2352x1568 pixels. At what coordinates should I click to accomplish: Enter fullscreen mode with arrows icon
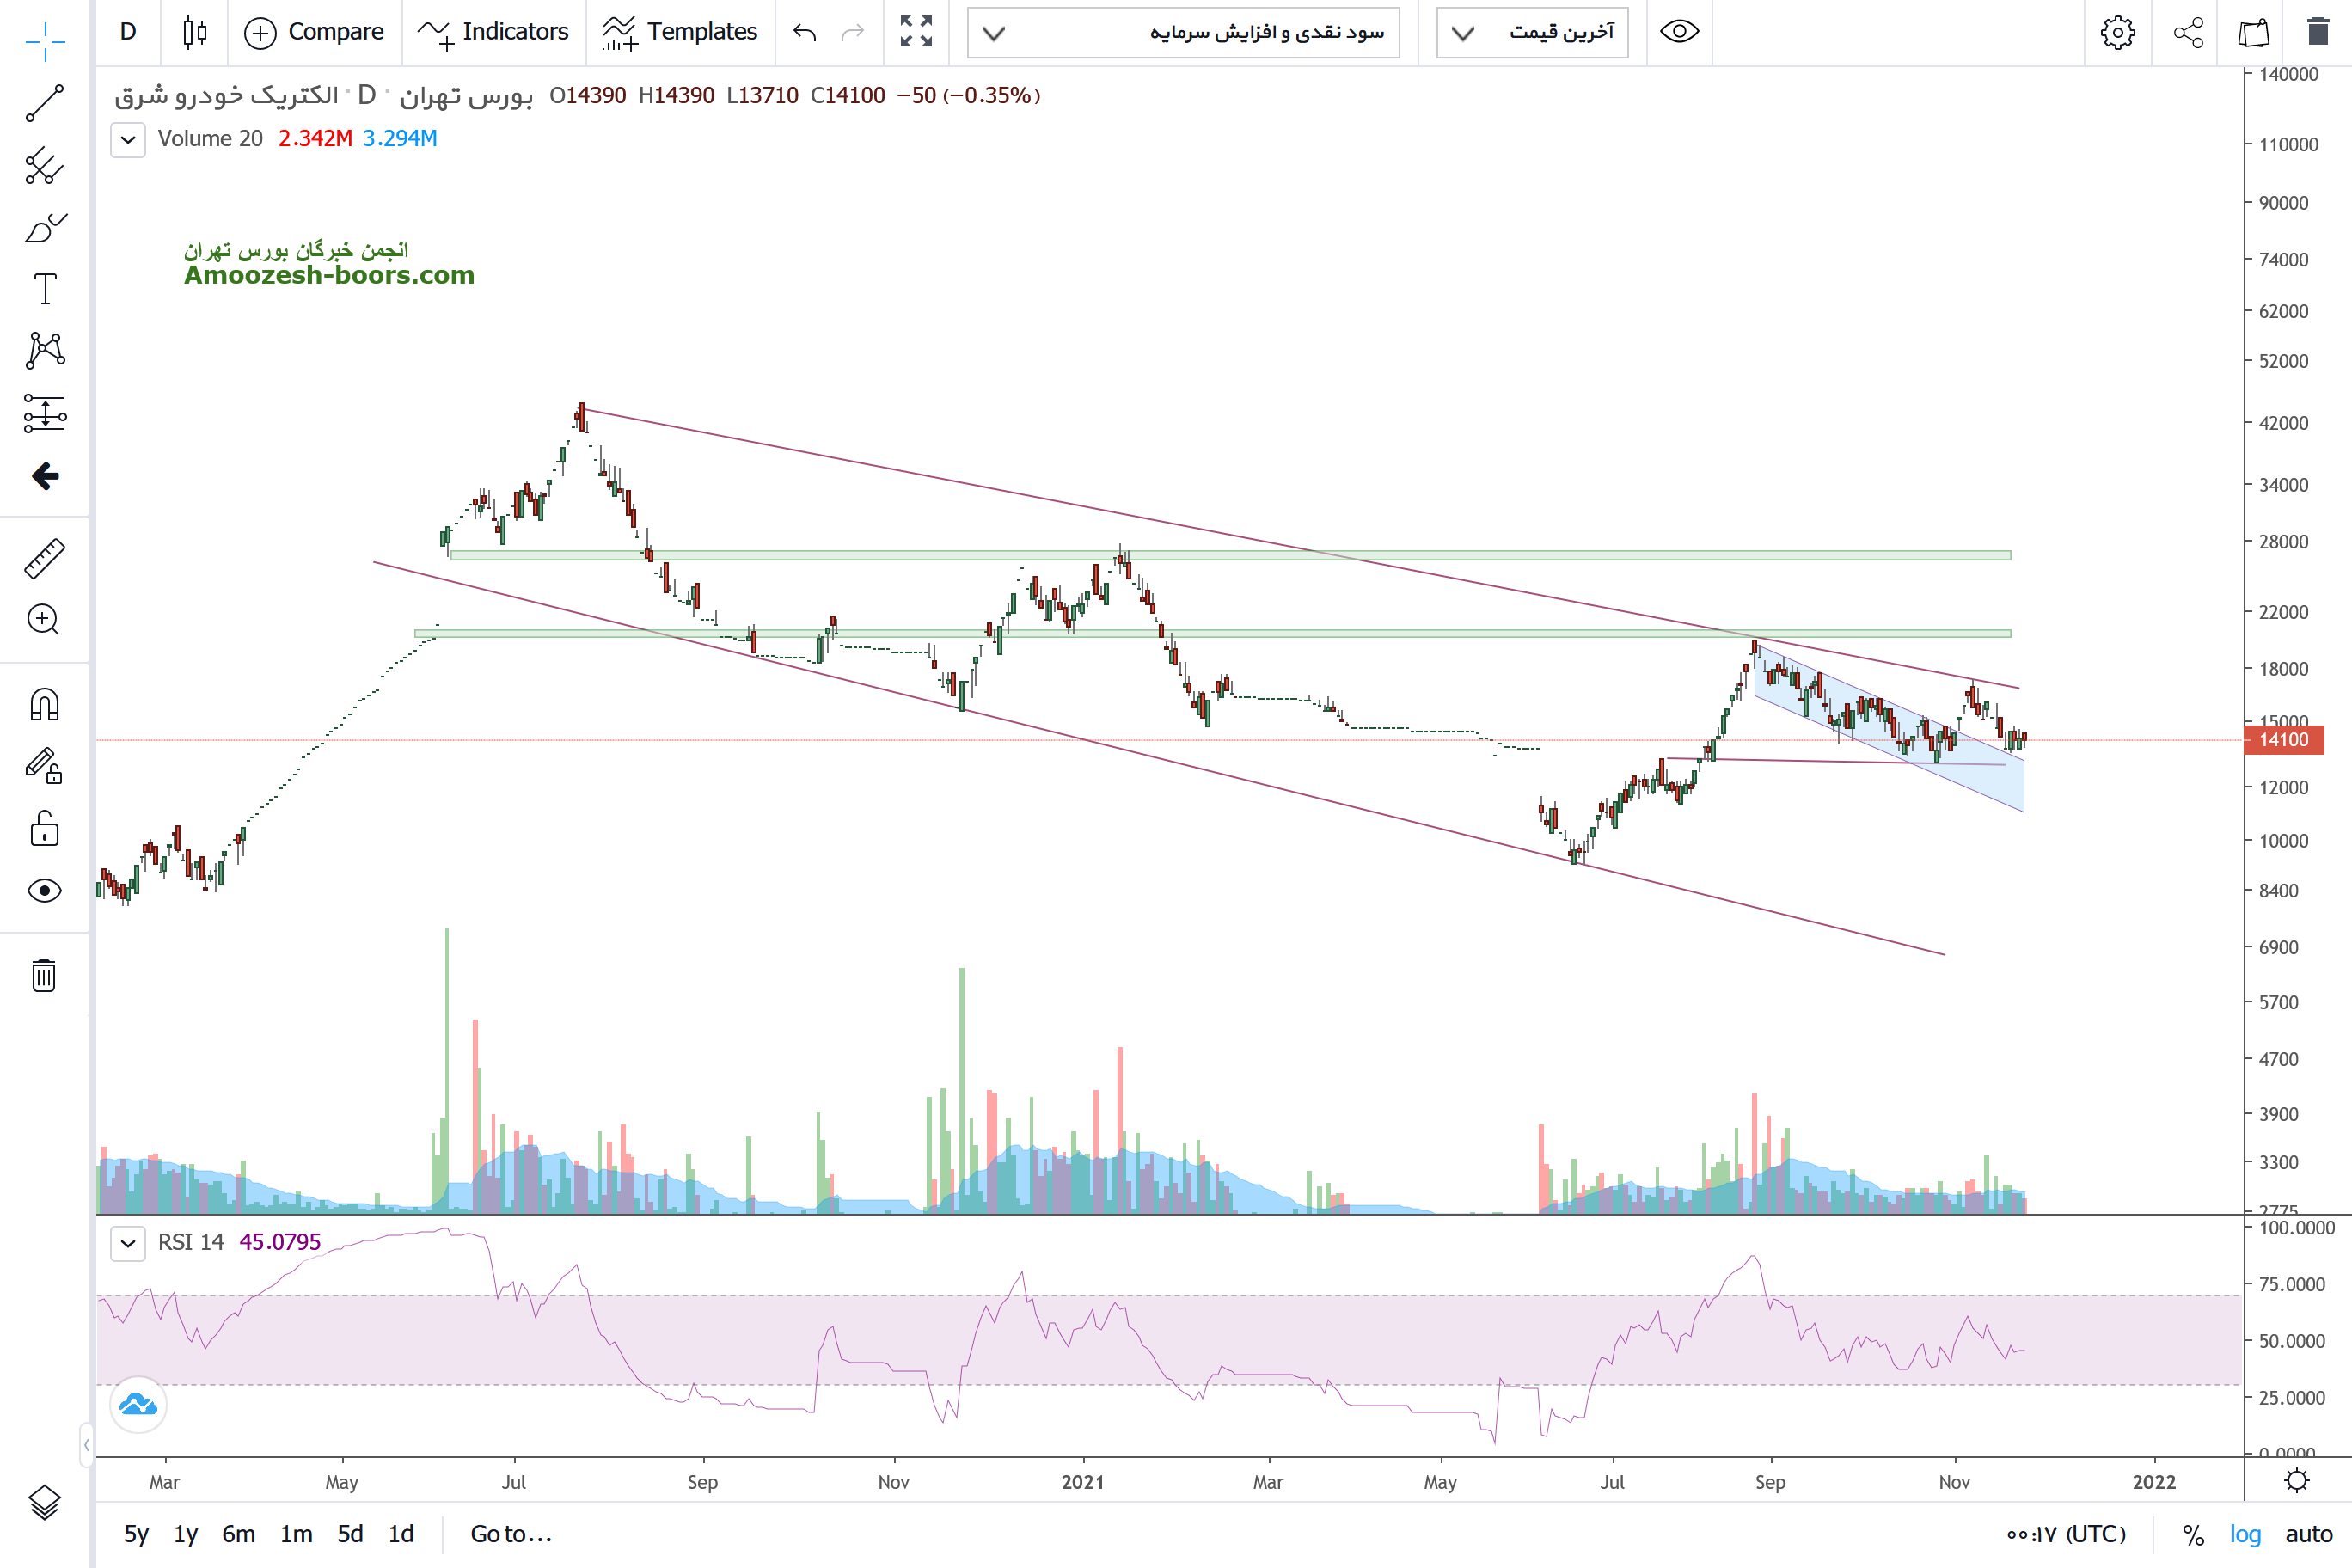point(916,32)
